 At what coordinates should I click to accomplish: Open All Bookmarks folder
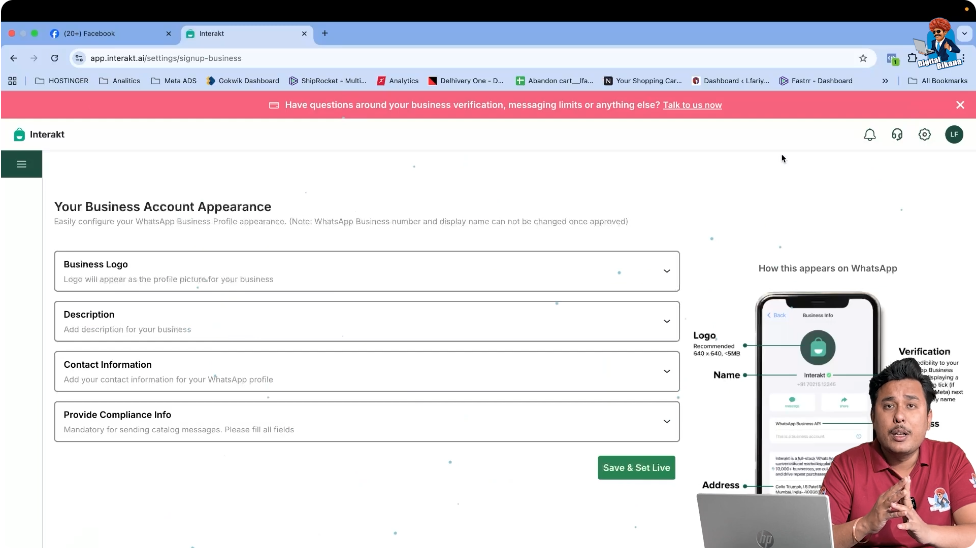[937, 80]
